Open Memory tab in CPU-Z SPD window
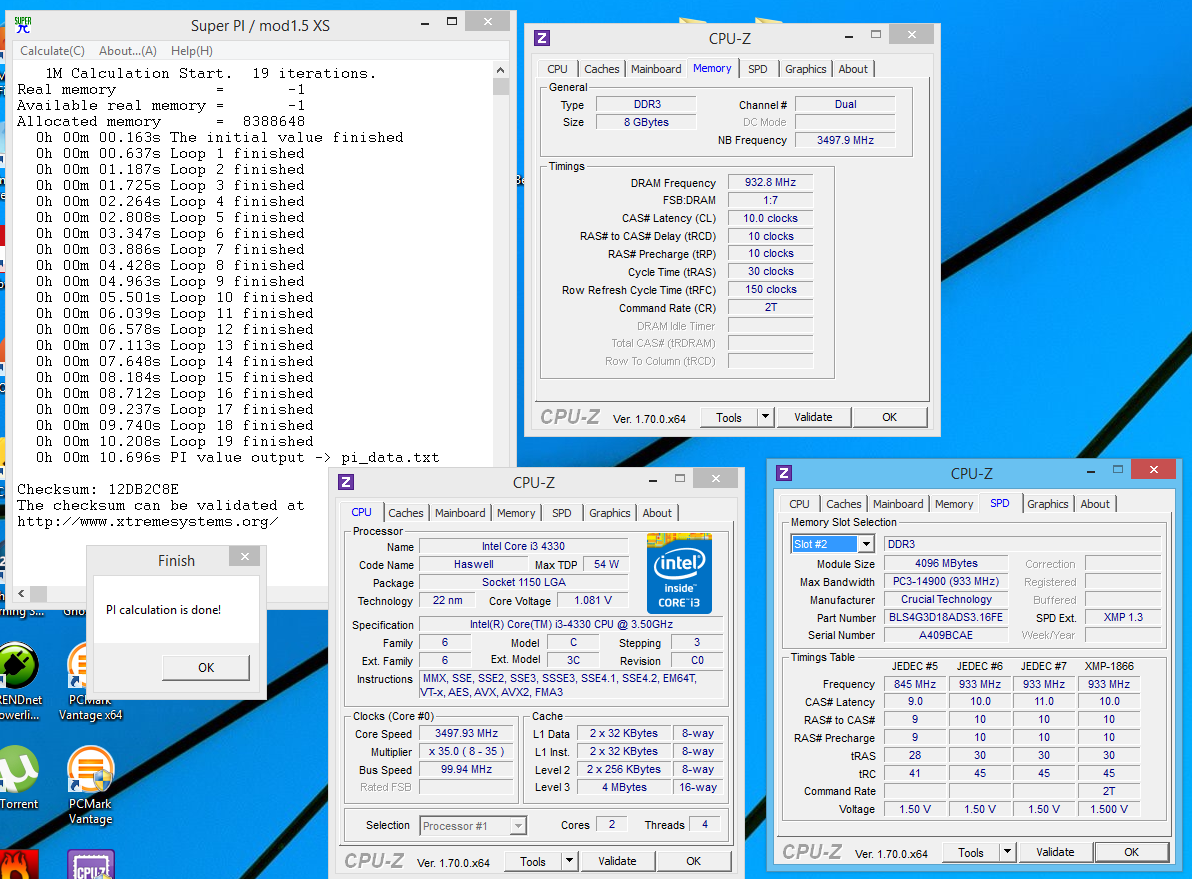Screen dimensions: 1192x879 954,503
